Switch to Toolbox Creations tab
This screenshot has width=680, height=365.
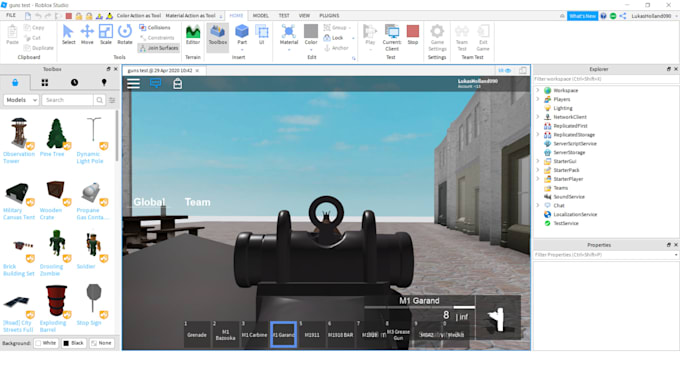[x=104, y=82]
